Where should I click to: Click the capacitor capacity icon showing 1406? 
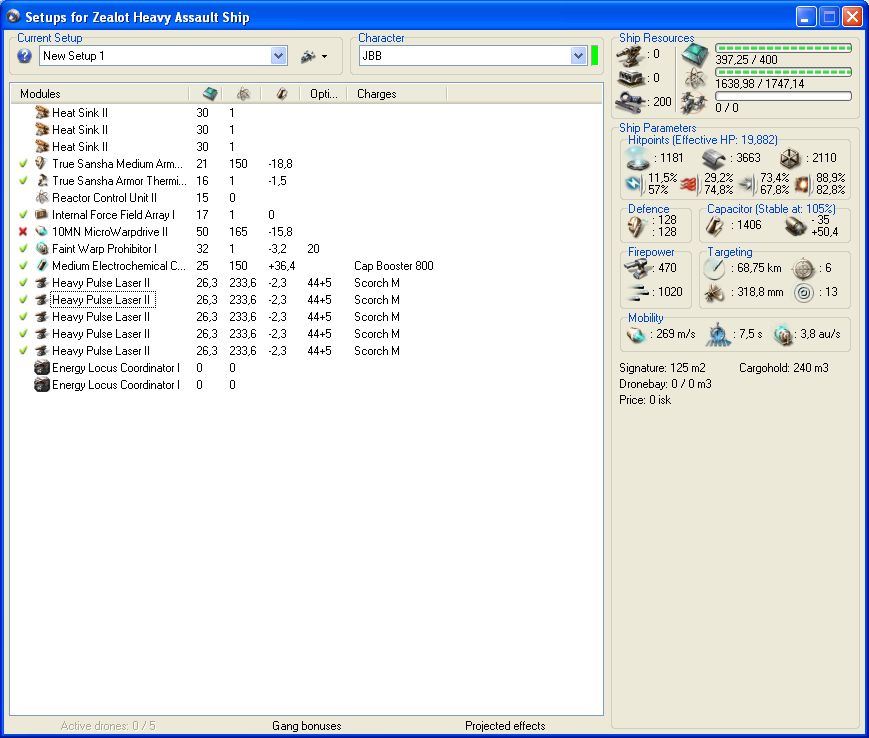[715, 226]
